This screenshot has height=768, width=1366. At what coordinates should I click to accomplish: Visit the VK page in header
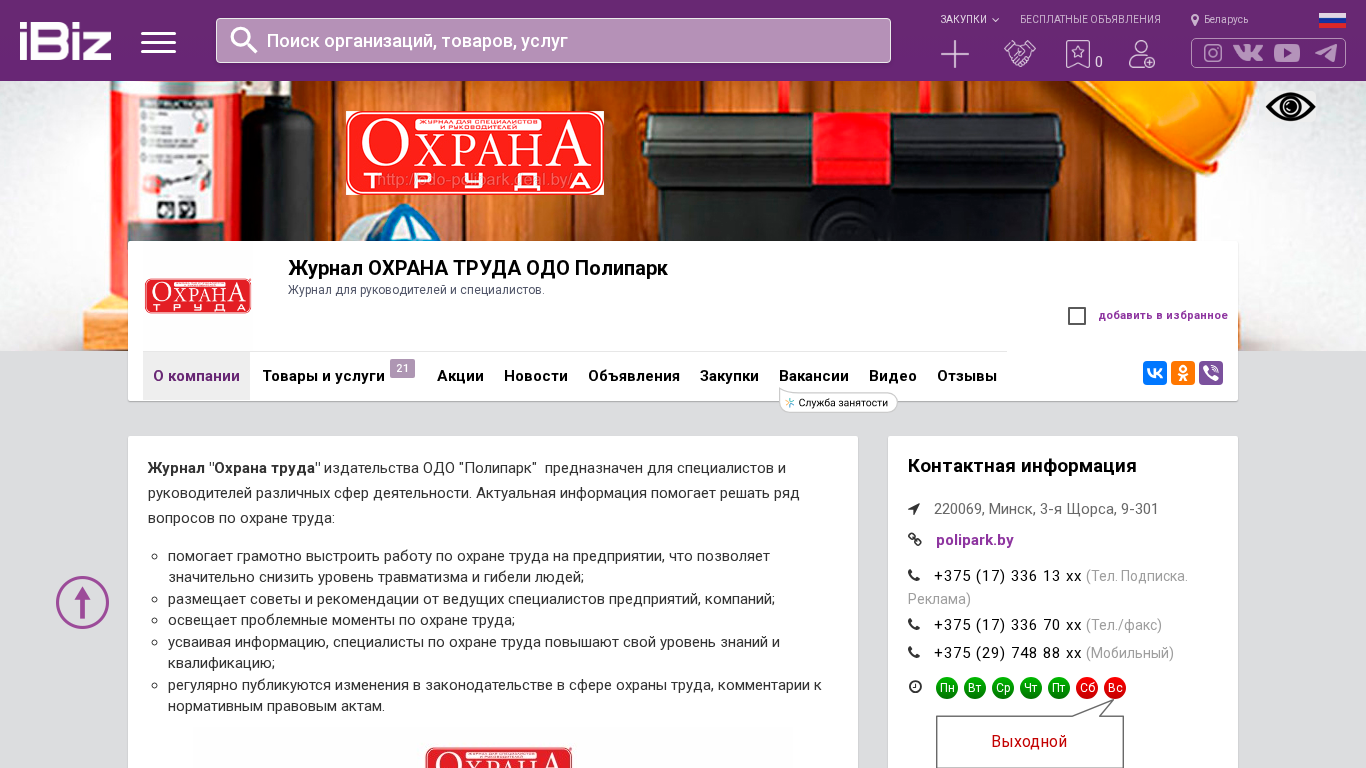click(x=1248, y=53)
